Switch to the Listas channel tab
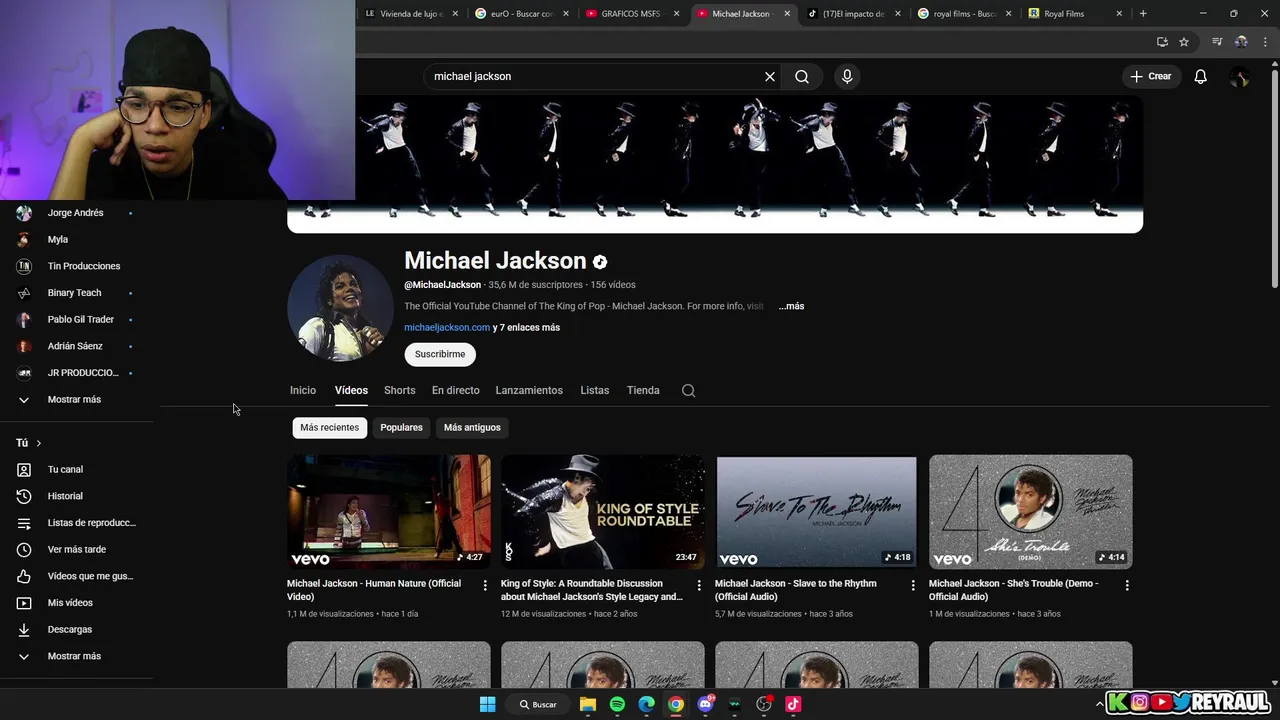 (x=594, y=391)
